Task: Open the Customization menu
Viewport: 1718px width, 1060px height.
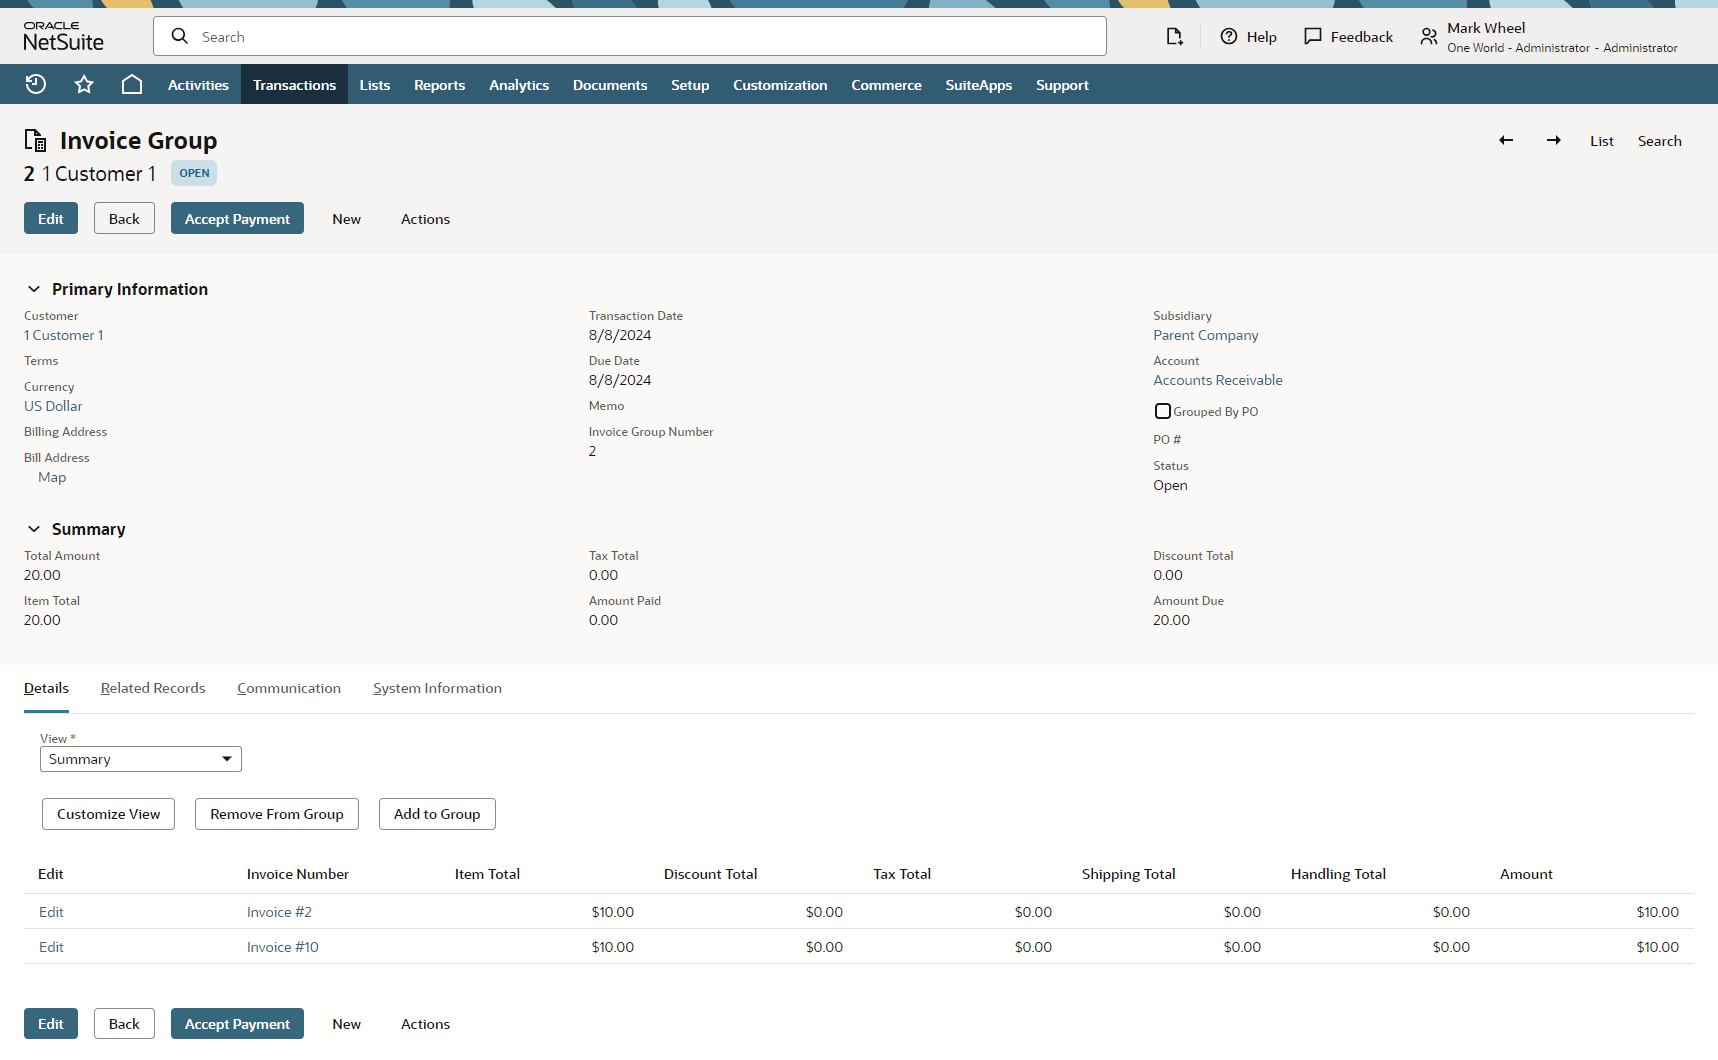Action: [780, 85]
